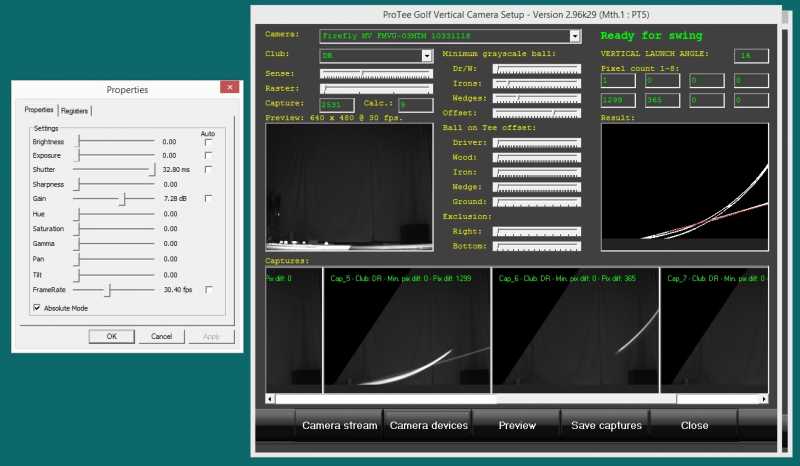This screenshot has width=800, height=466.
Task: Click the Save captures button
Action: [x=606, y=425]
